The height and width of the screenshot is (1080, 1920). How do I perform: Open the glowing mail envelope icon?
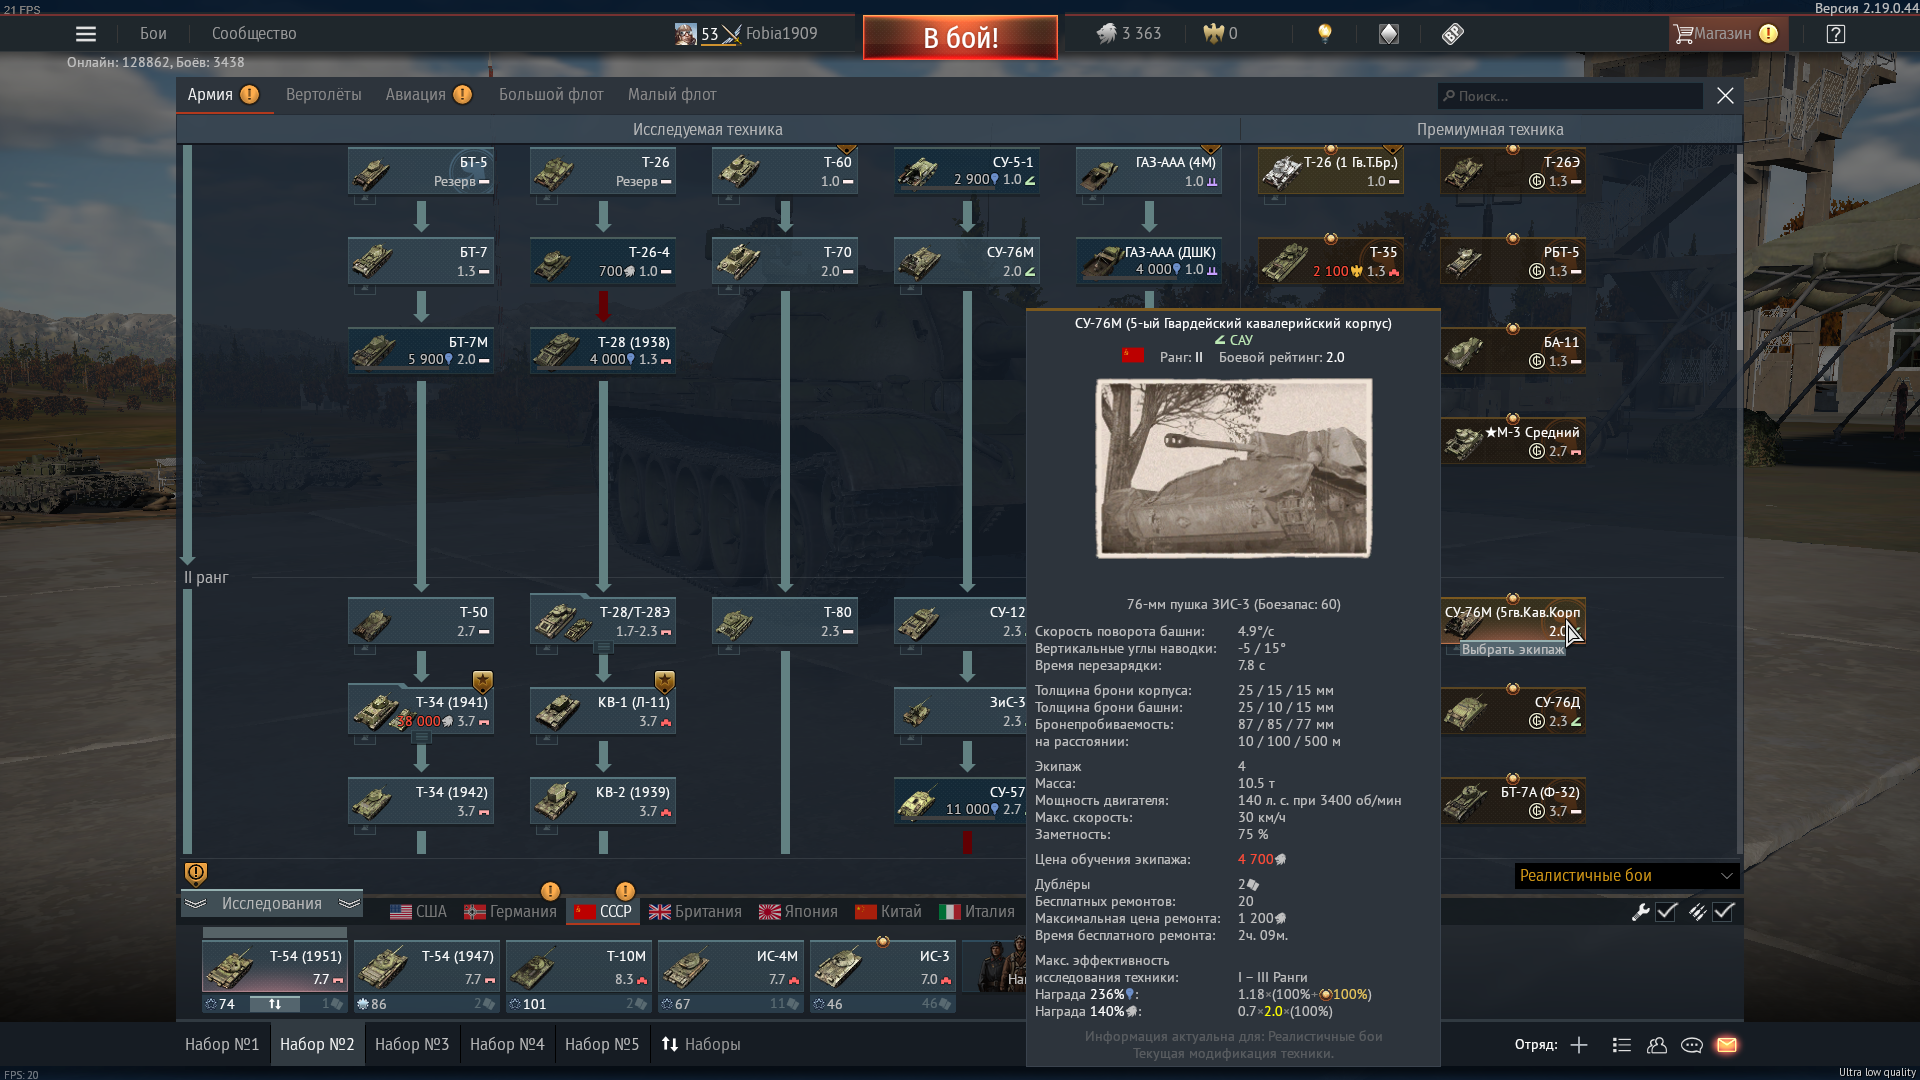(x=1727, y=1045)
